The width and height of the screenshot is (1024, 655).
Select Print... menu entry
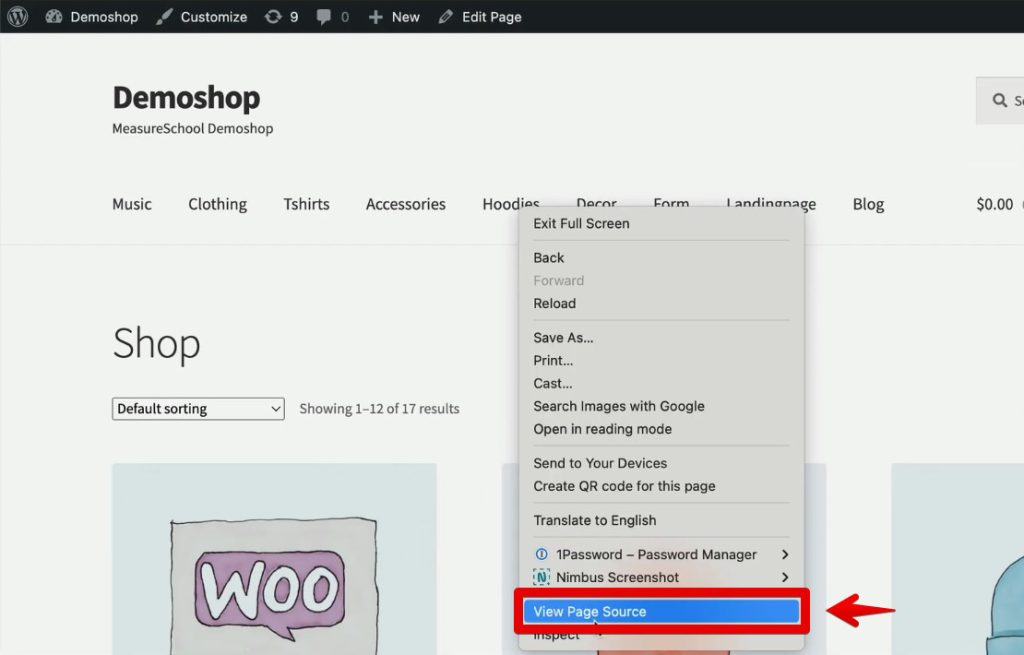[661, 360]
